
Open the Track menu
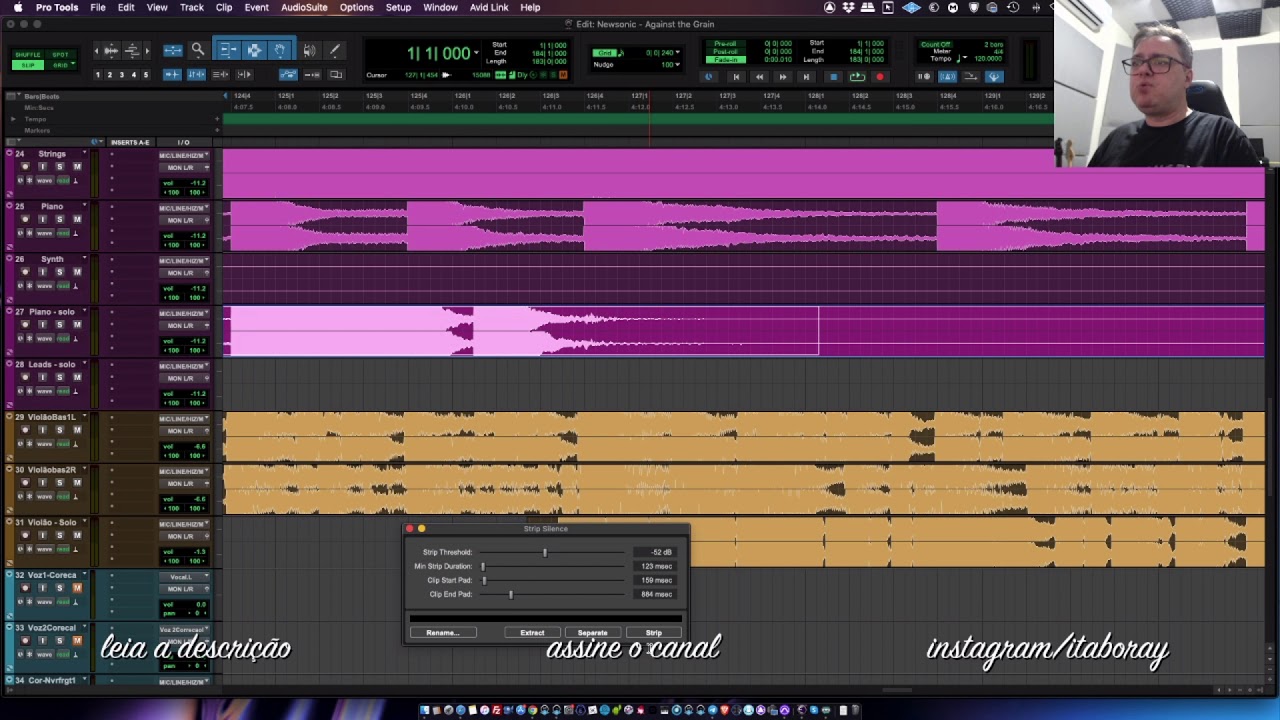[x=191, y=7]
